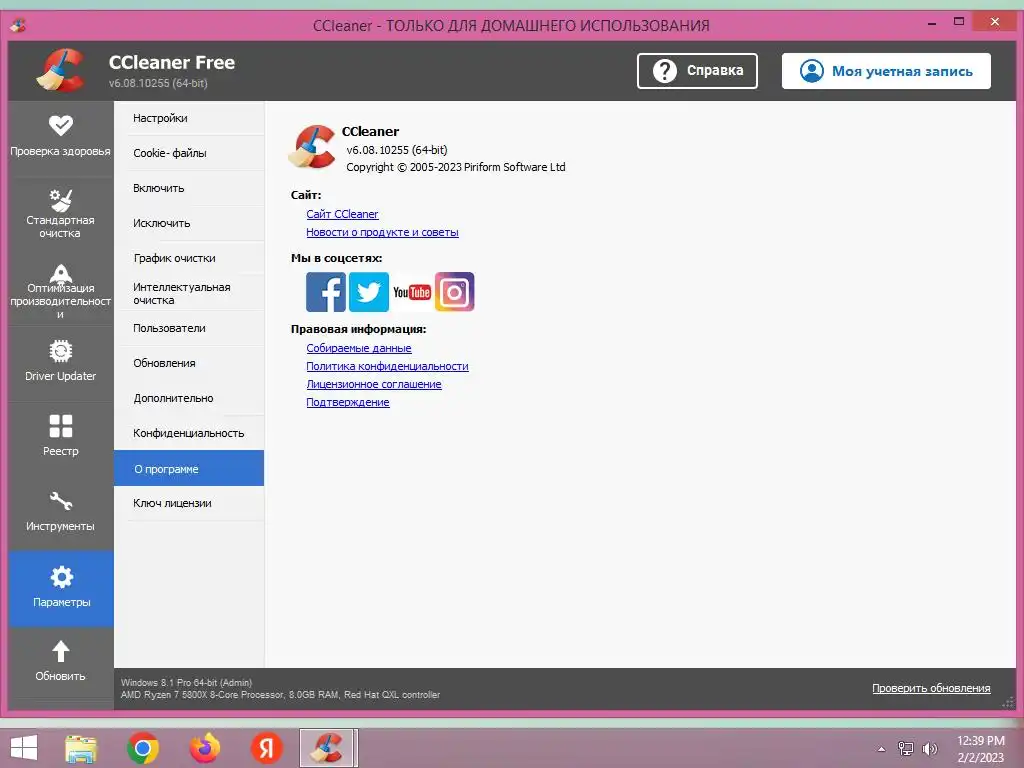
Task: Open Лицензионное соглашение link
Action: pyautogui.click(x=374, y=385)
